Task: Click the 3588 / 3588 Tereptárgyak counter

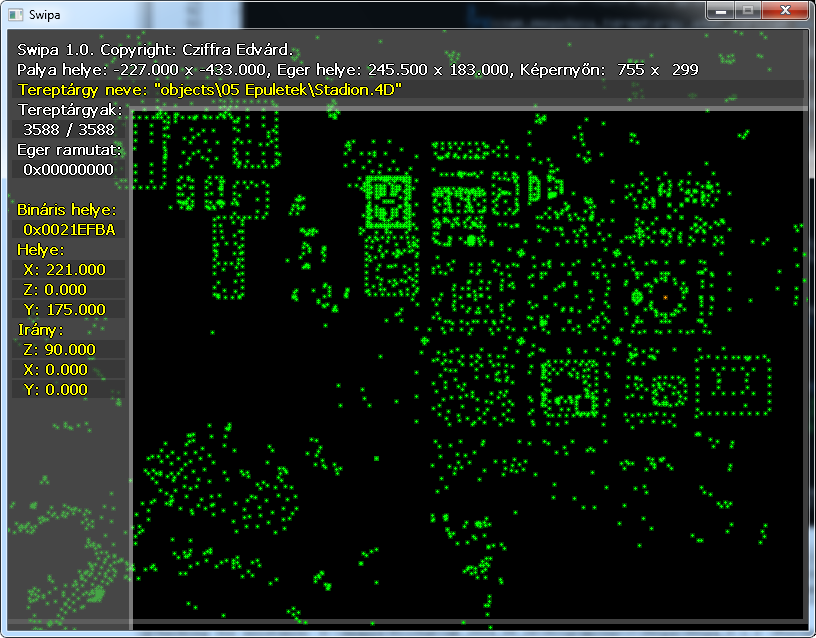Action: click(x=68, y=130)
